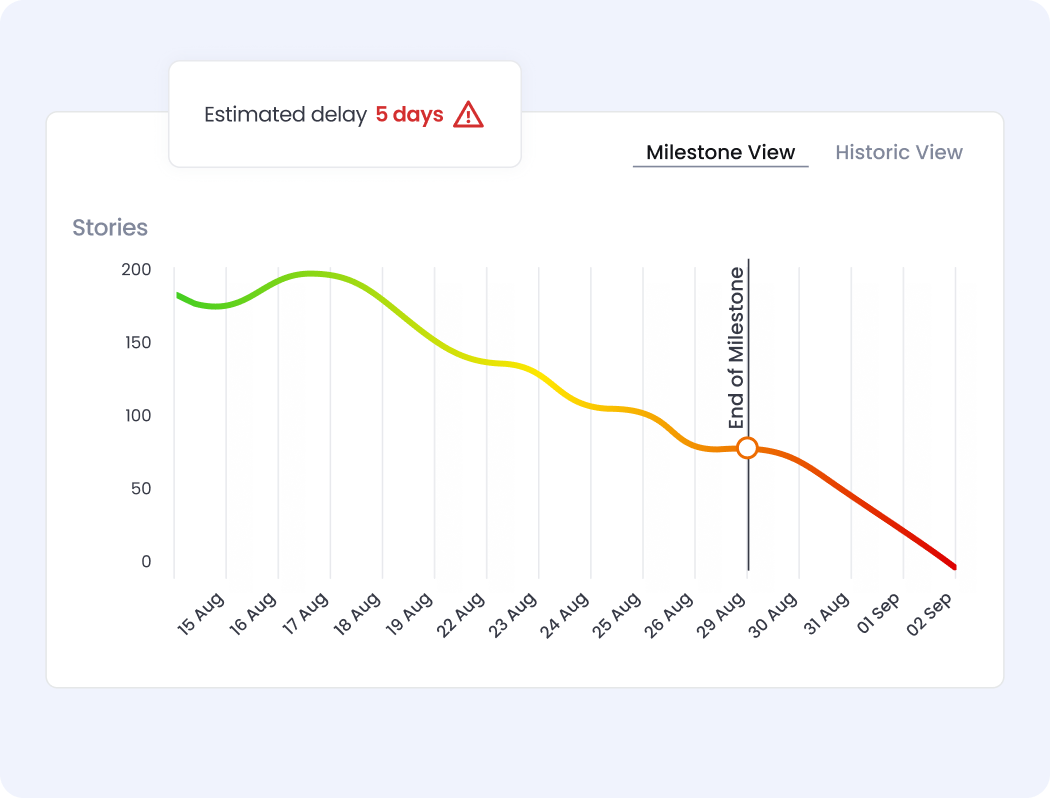Select the 100 y-axis label
Image resolution: width=1050 pixels, height=798 pixels.
136,416
